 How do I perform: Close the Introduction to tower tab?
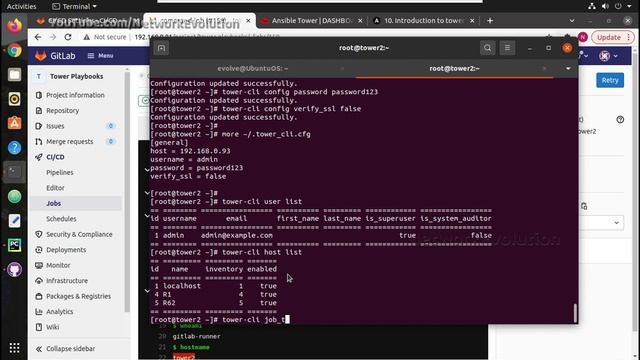coord(472,20)
